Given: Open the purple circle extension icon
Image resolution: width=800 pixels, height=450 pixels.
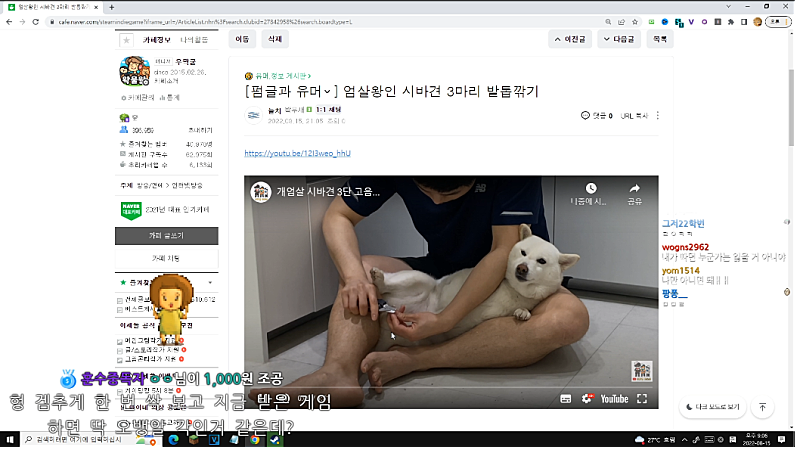Looking at the screenshot, I should pos(704,22).
